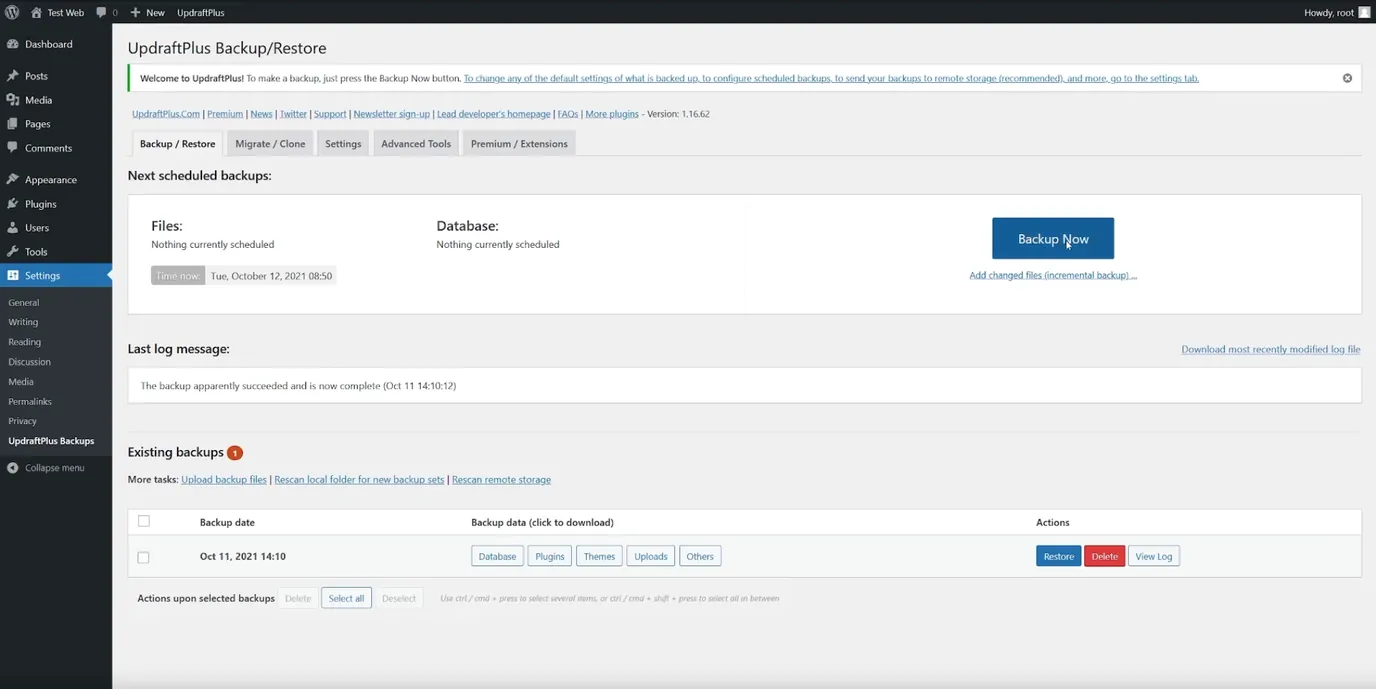Click the Dashboard sidebar icon
This screenshot has height=689, width=1376.
[12, 44]
